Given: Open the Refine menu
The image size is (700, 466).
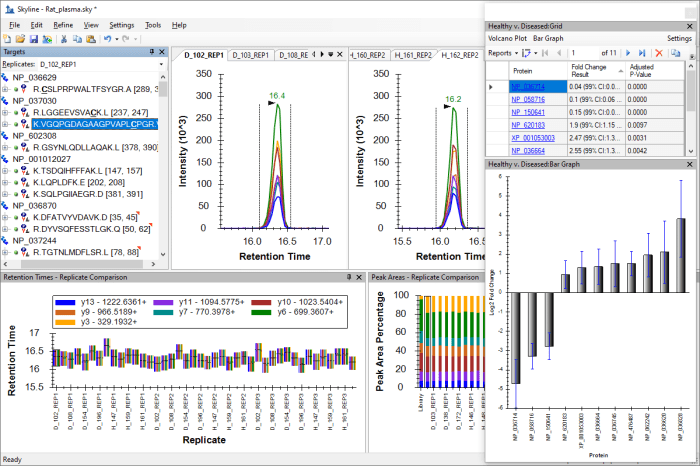Looking at the screenshot, I should click(62, 24).
